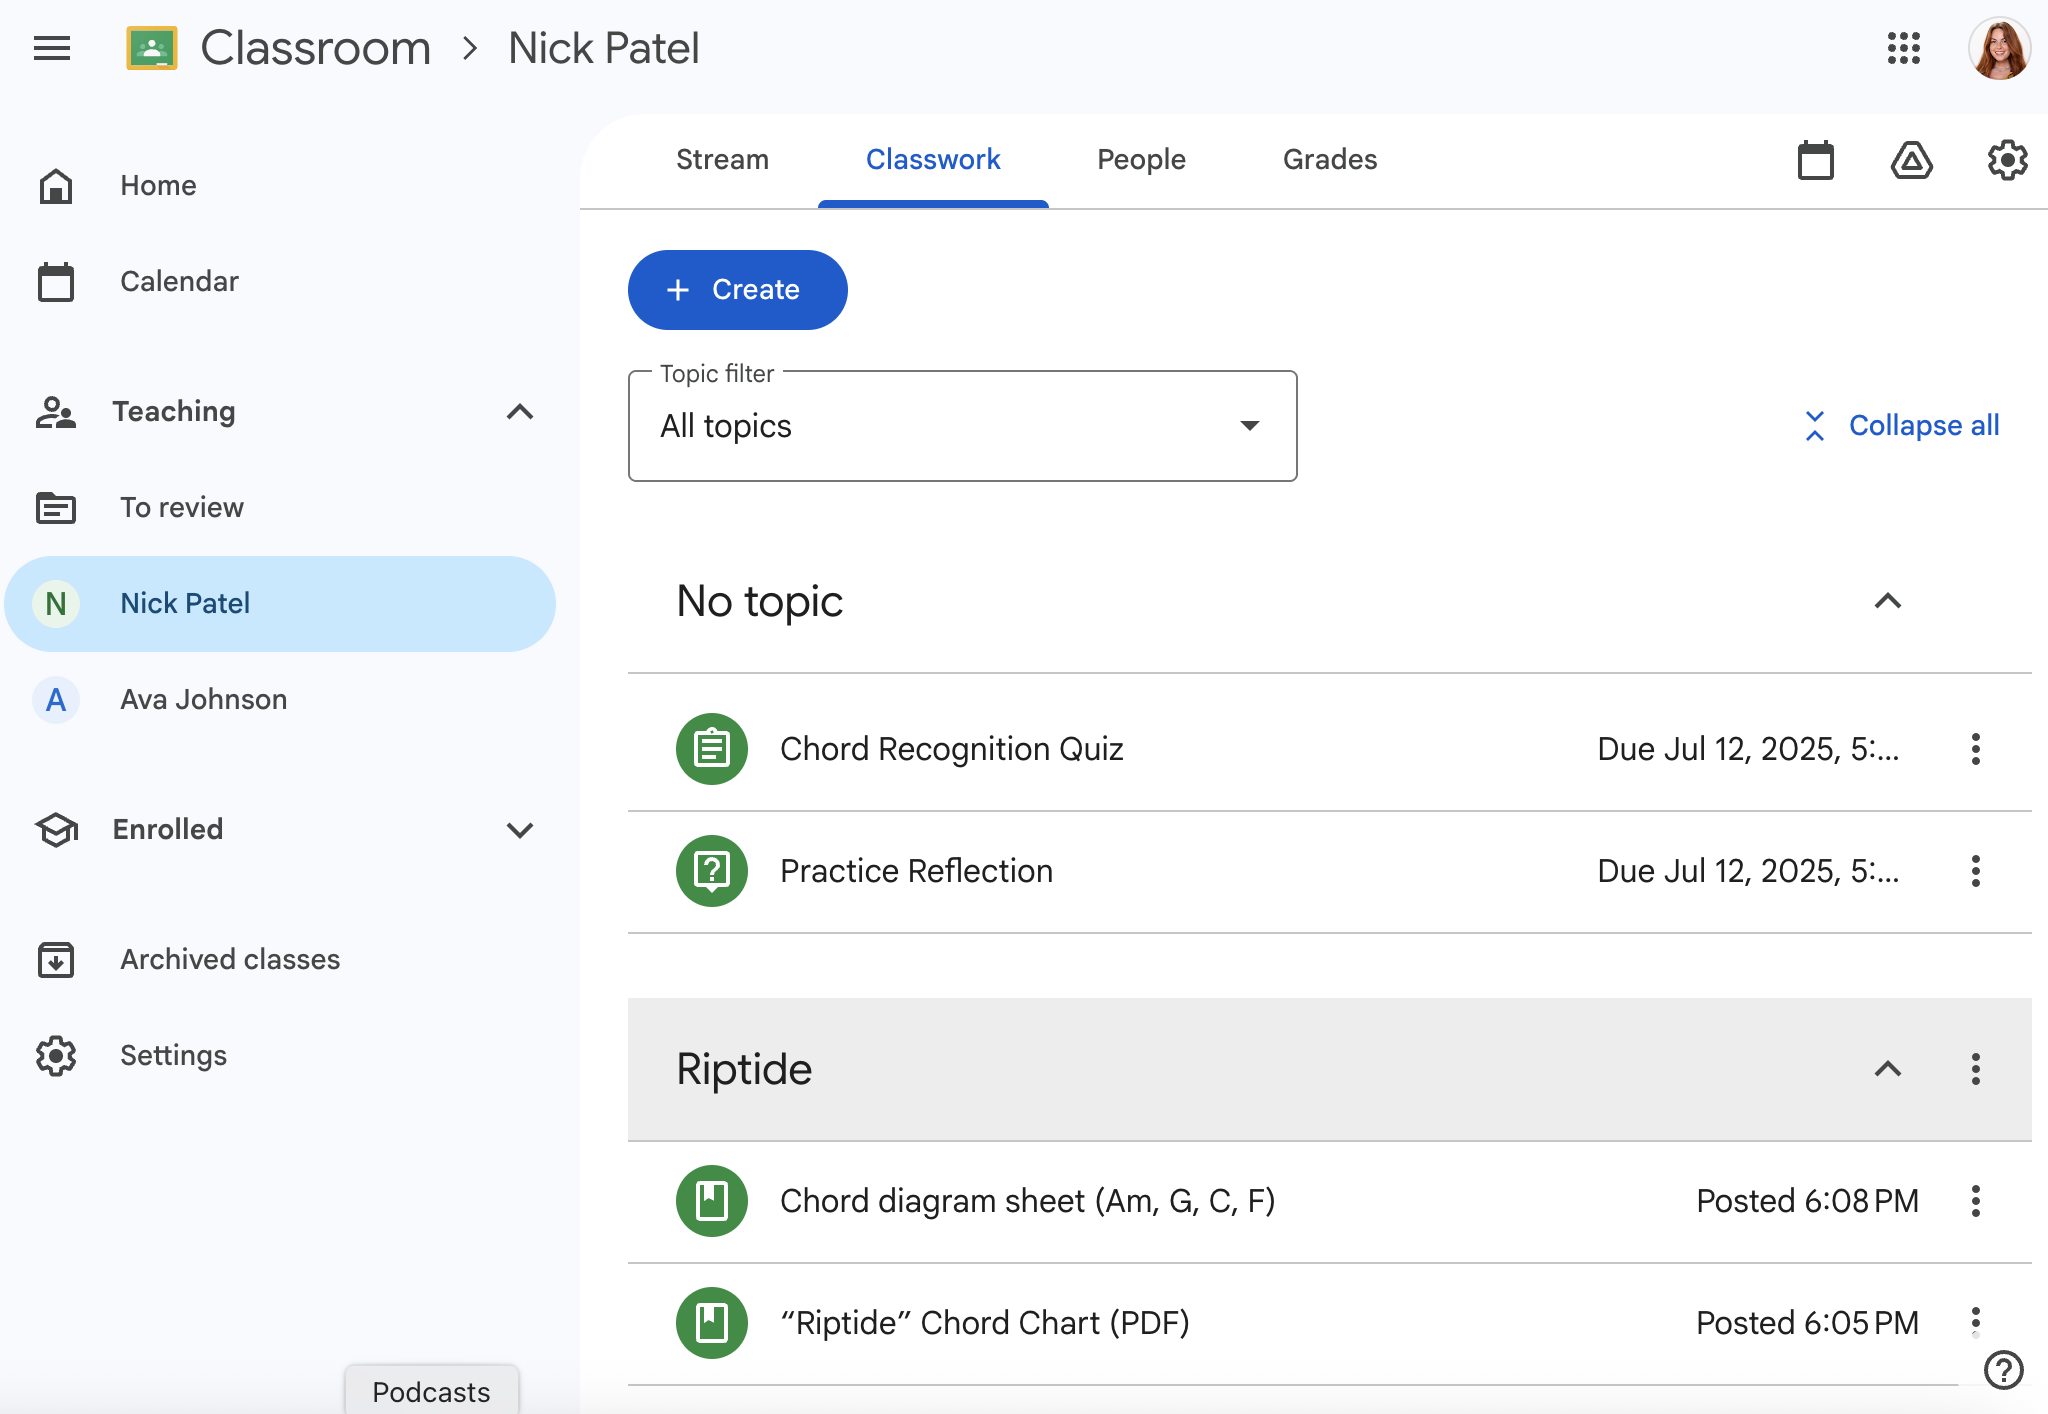This screenshot has height=1414, width=2048.
Task: Select Ava Johnson class in sidebar
Action: [204, 700]
